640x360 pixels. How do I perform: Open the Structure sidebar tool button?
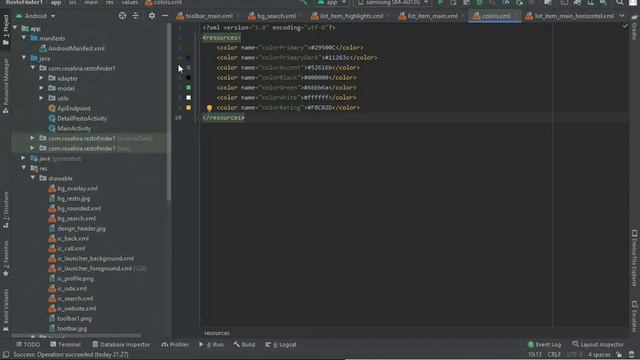point(6,211)
